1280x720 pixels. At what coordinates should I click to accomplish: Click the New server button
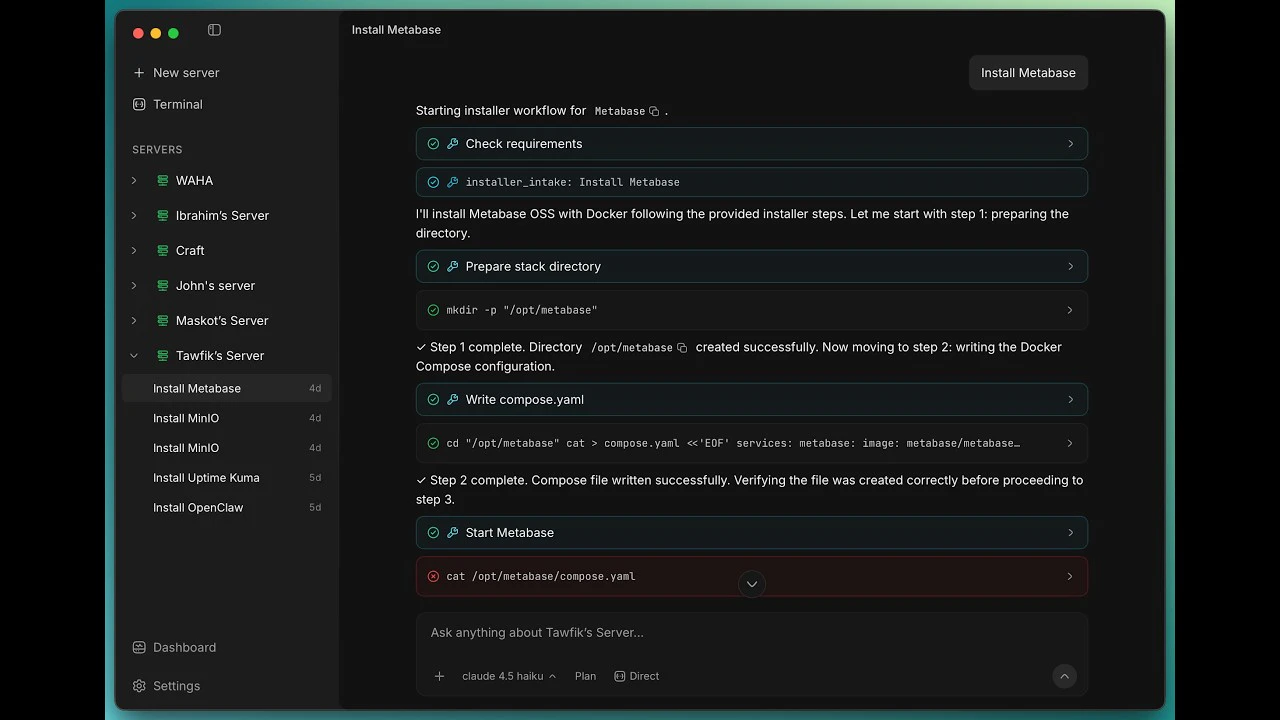click(176, 73)
